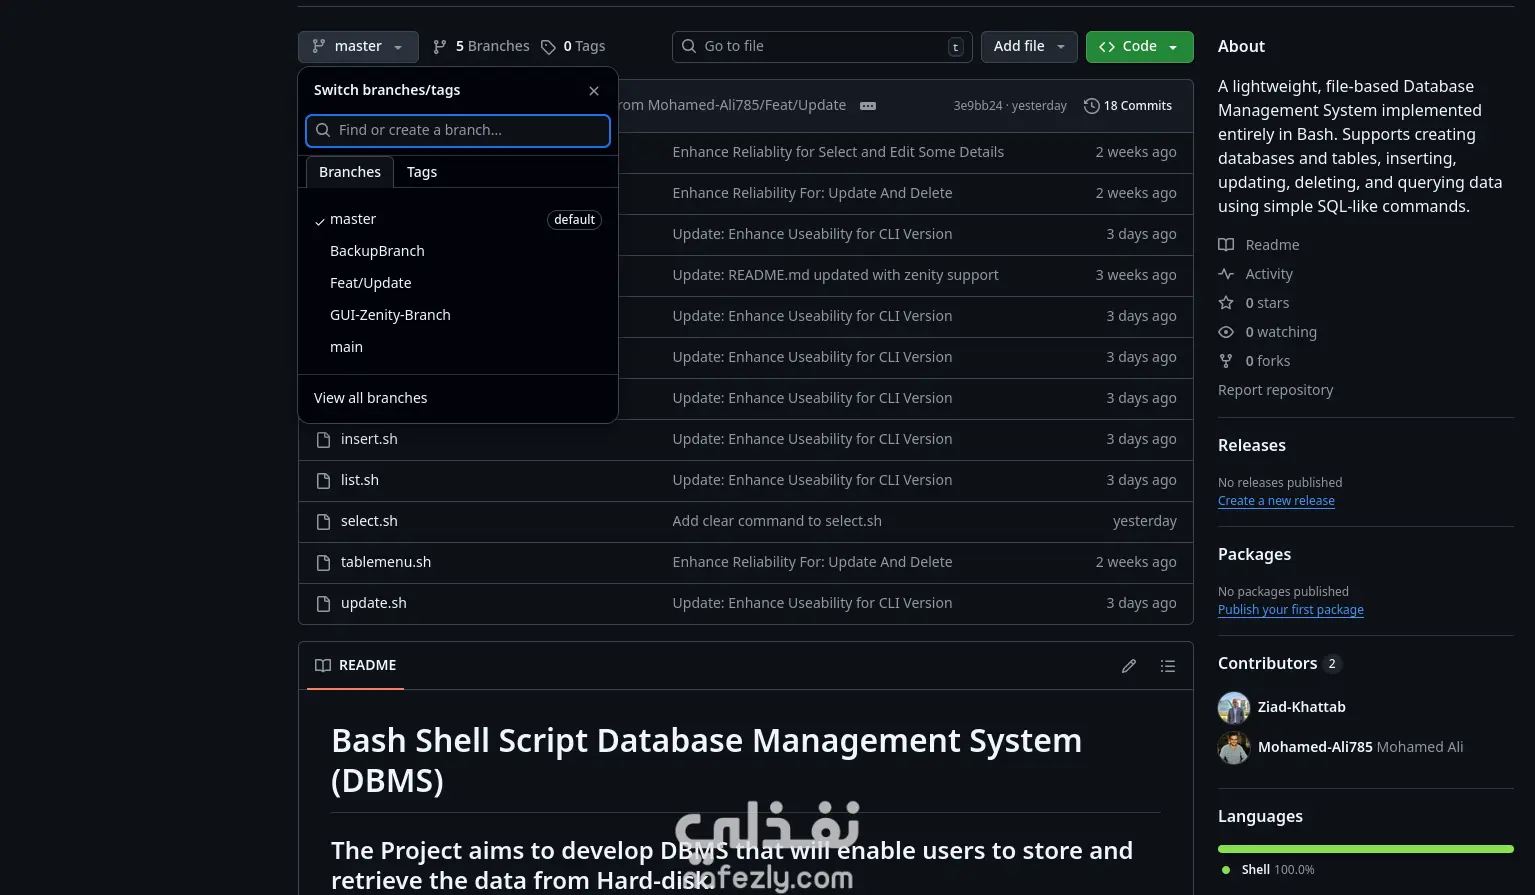The width and height of the screenshot is (1535, 895).
Task: Close the Switch branches/tags popup
Action: pyautogui.click(x=594, y=91)
